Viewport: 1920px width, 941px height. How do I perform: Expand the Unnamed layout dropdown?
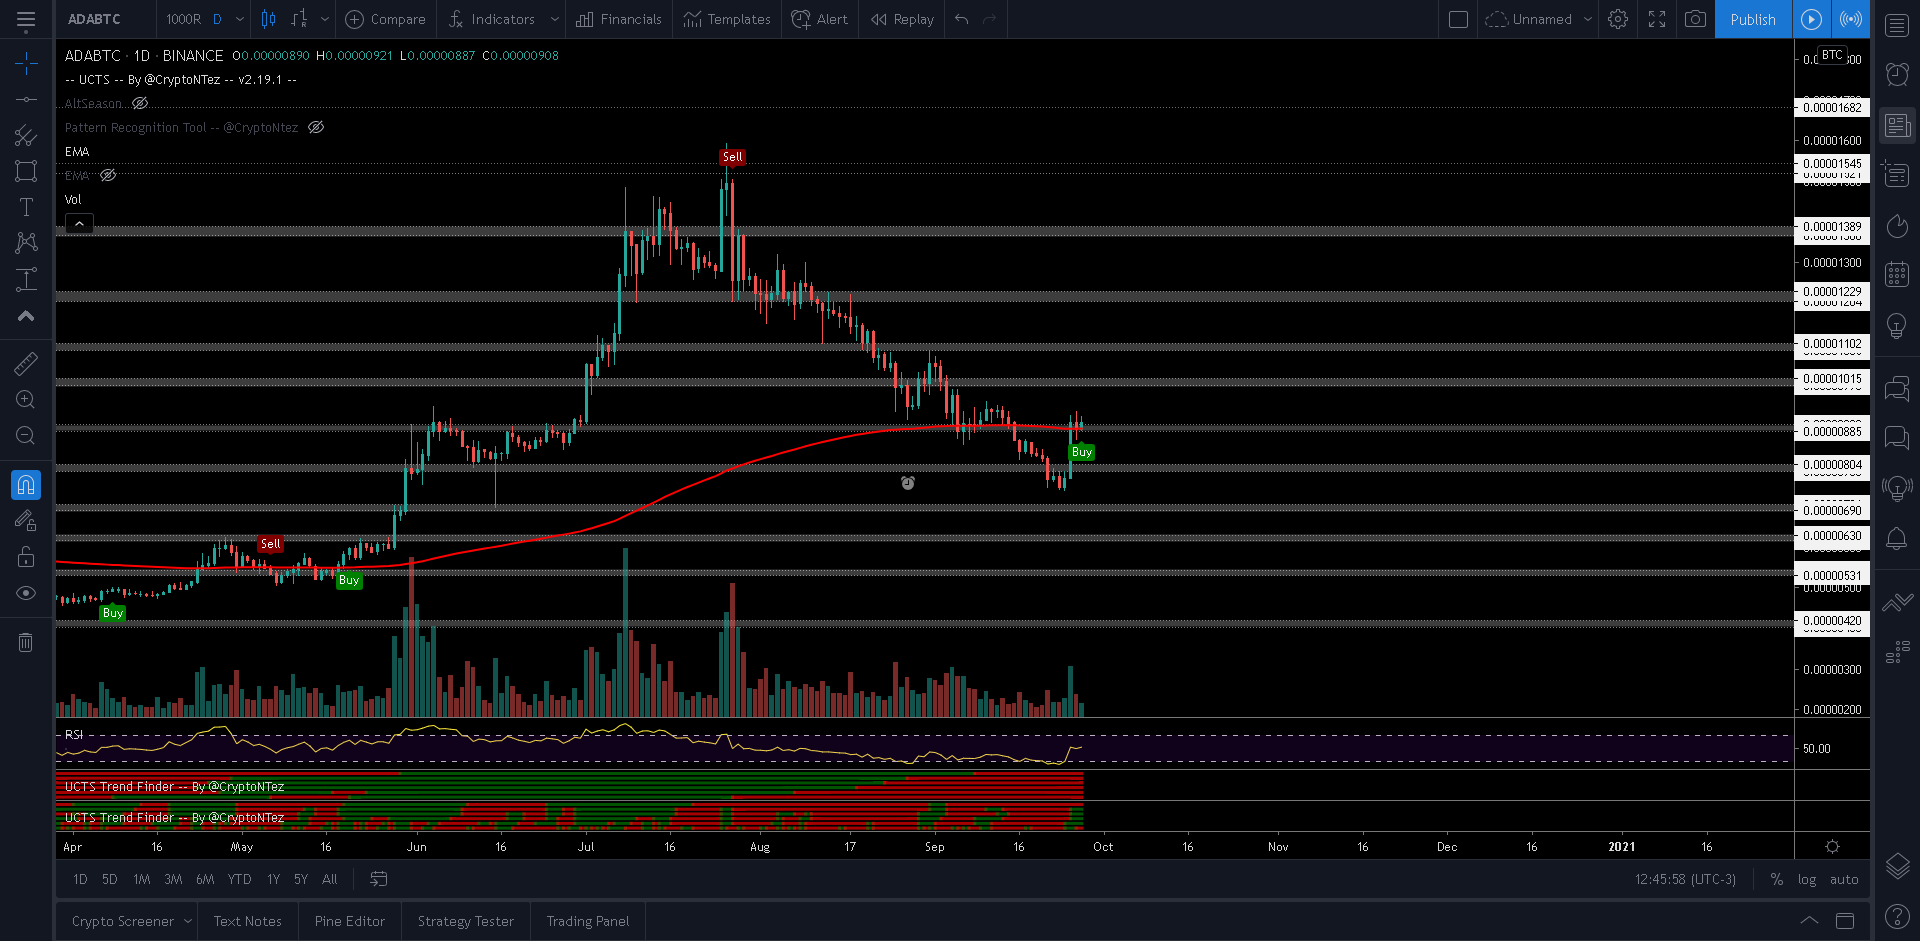1587,19
